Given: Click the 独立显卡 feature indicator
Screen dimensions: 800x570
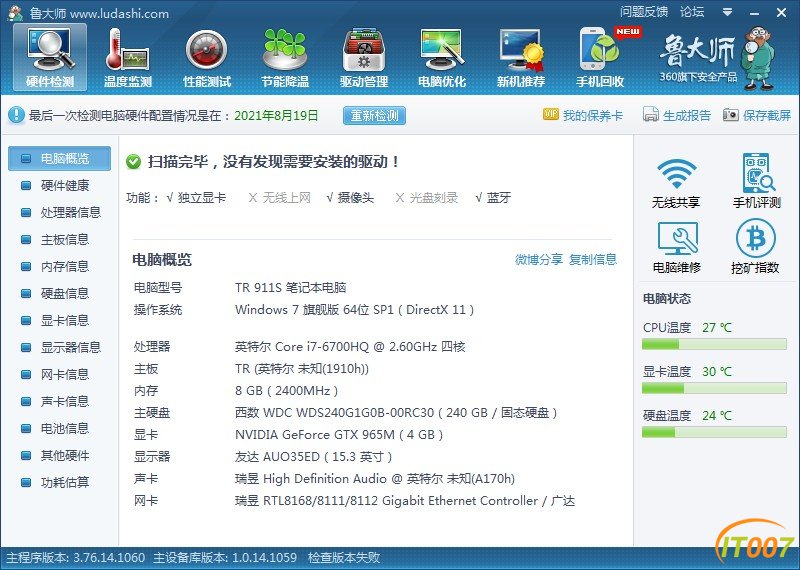Looking at the screenshot, I should pos(196,198).
